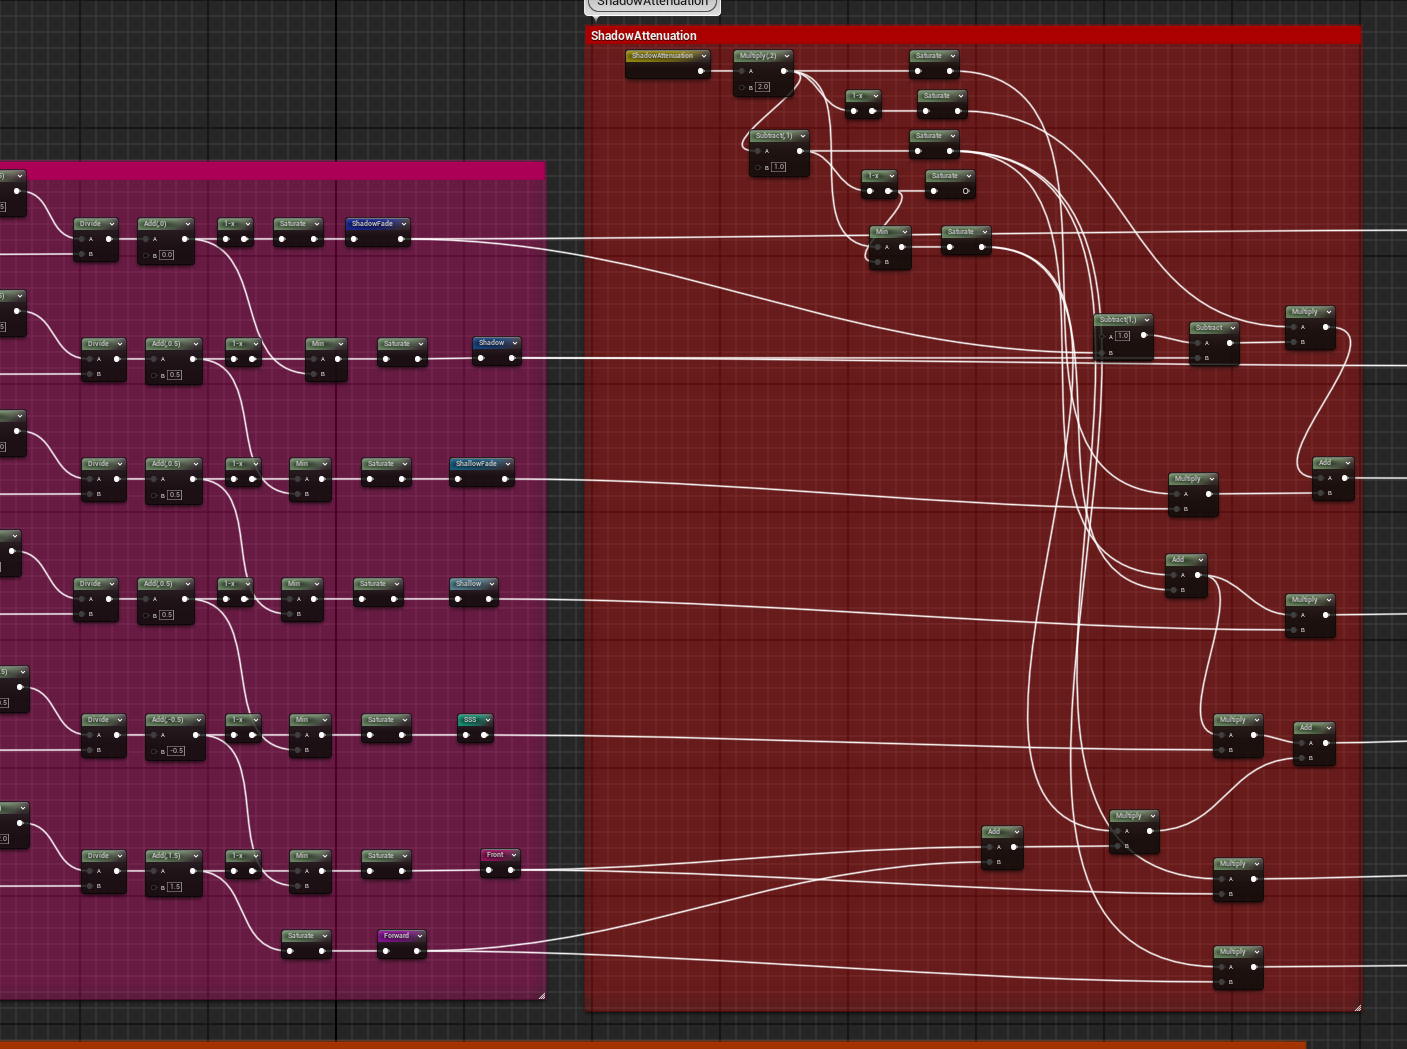Click the Forward node's input pin

[387, 951]
